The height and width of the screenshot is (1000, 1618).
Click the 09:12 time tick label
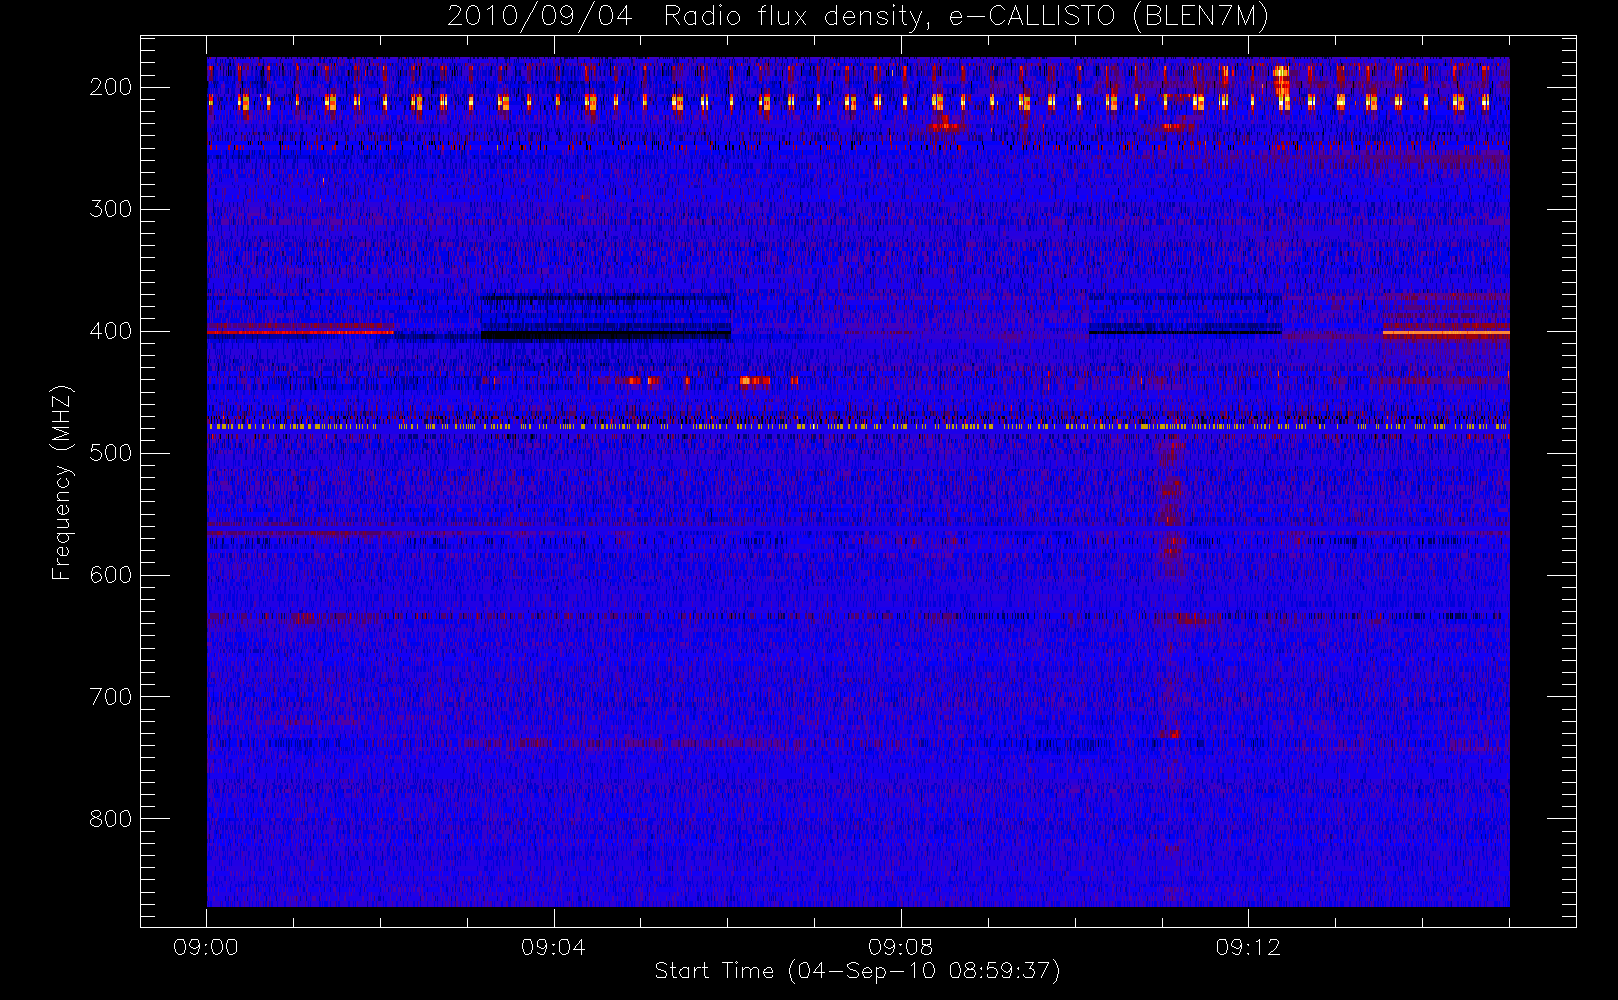[x=1248, y=947]
